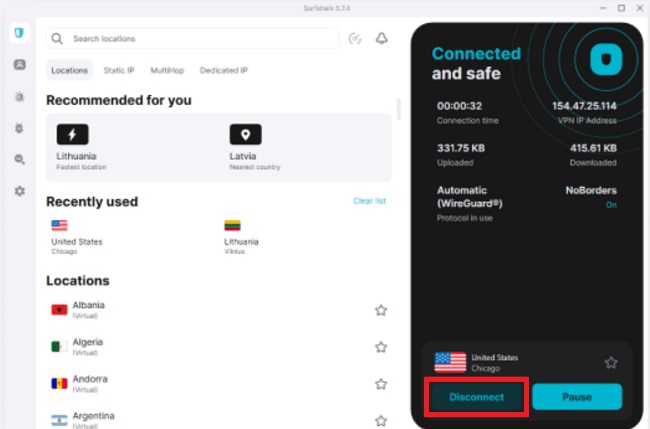Open notifications bell icon
Screen dimensions: 650x429
pyautogui.click(x=382, y=39)
